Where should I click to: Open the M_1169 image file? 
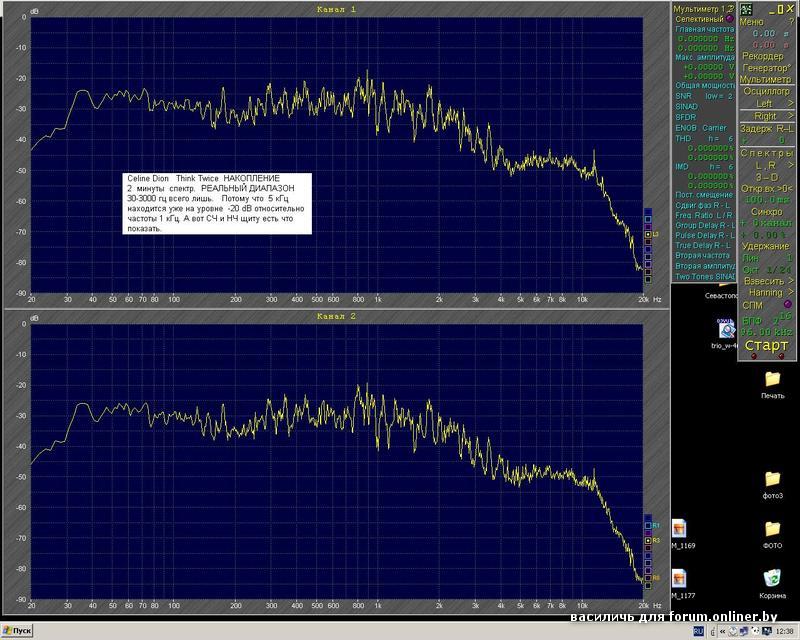679,529
